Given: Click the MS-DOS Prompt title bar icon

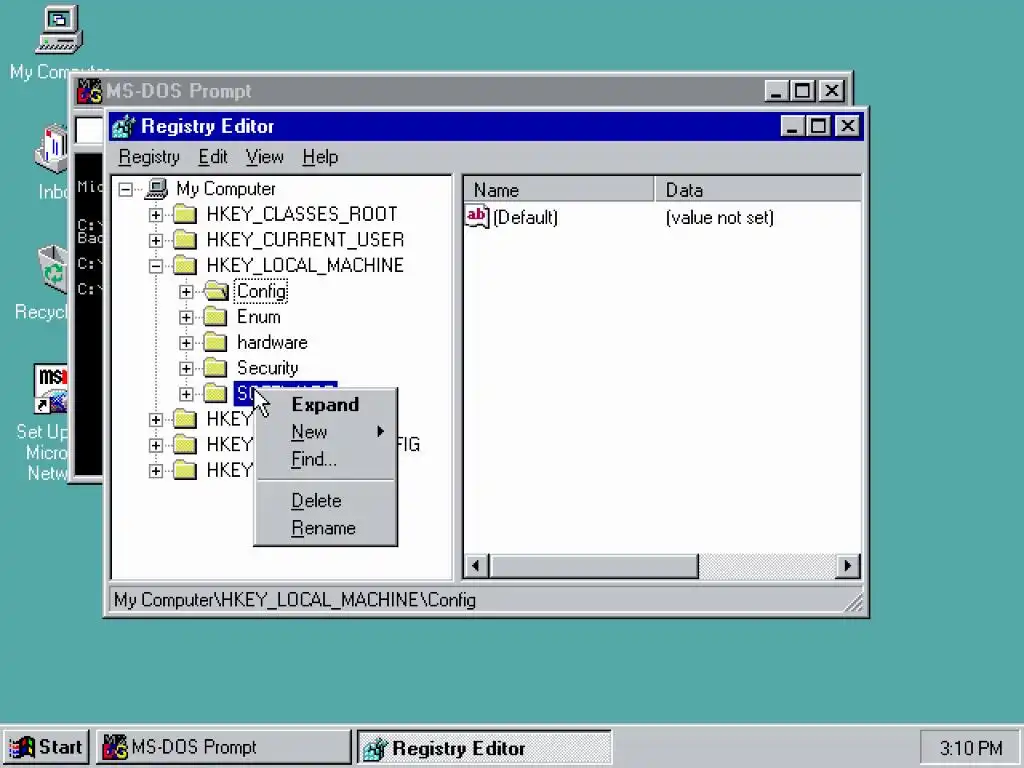Looking at the screenshot, I should point(89,91).
